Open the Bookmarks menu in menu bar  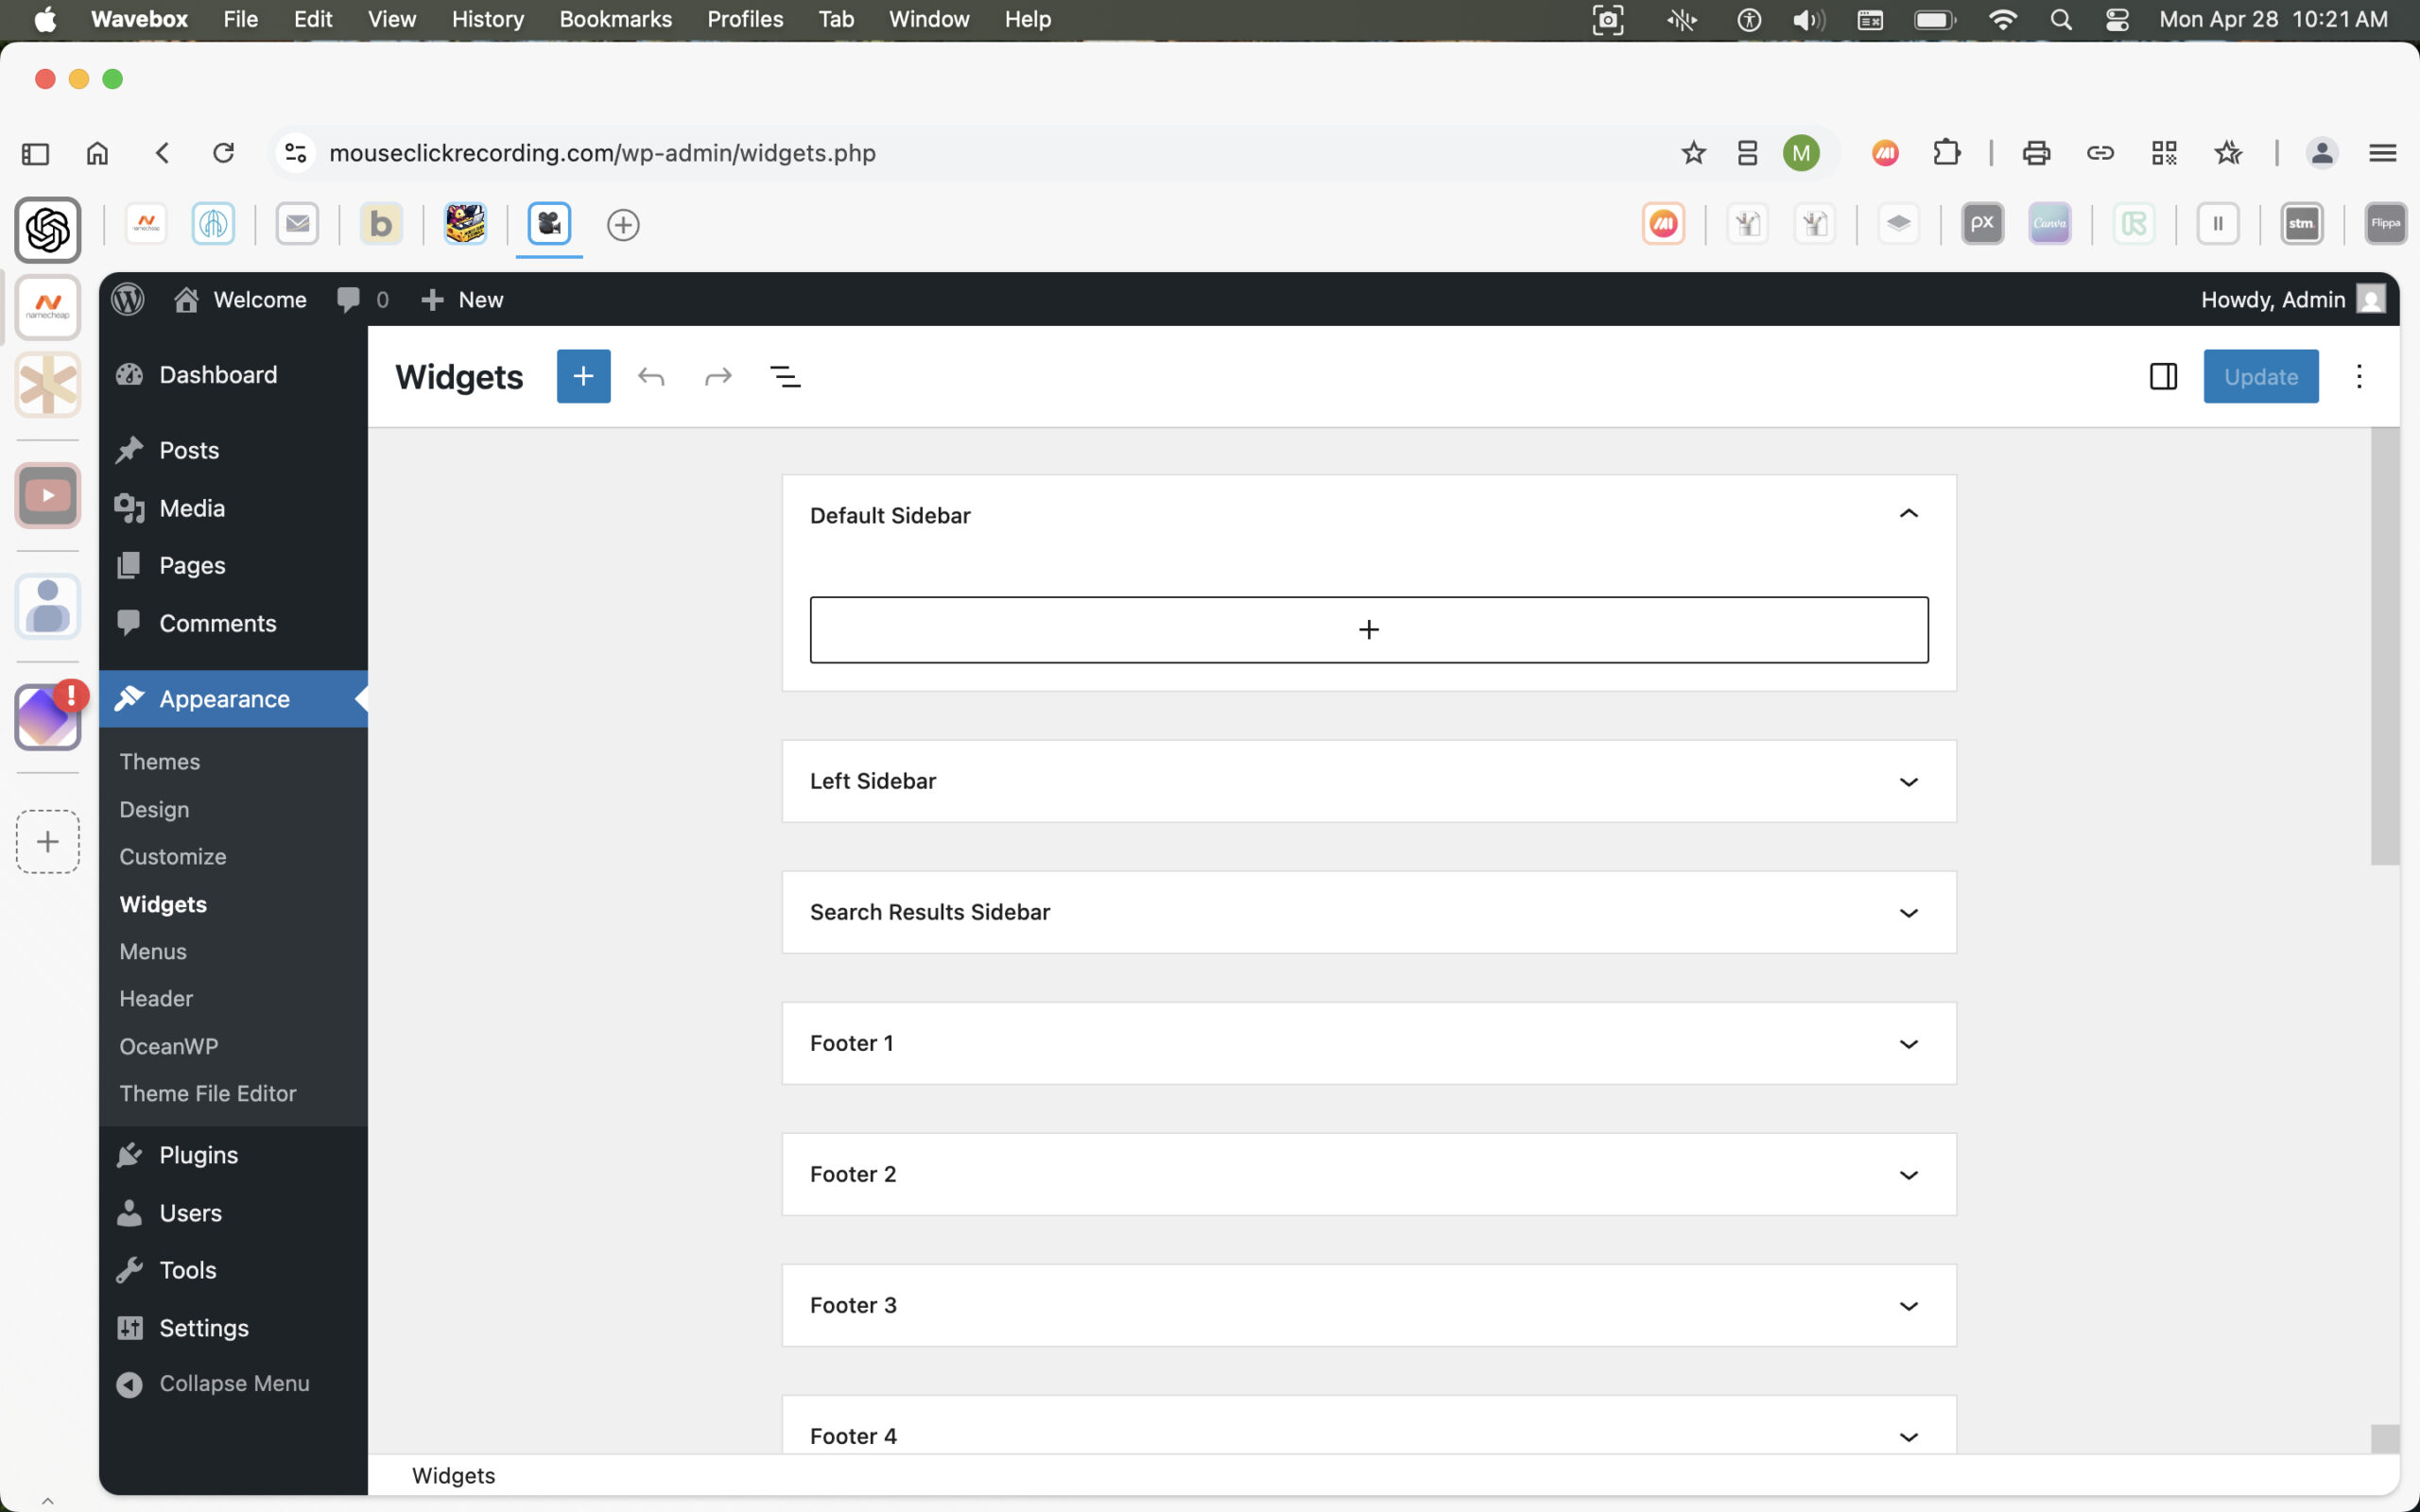(x=615, y=19)
